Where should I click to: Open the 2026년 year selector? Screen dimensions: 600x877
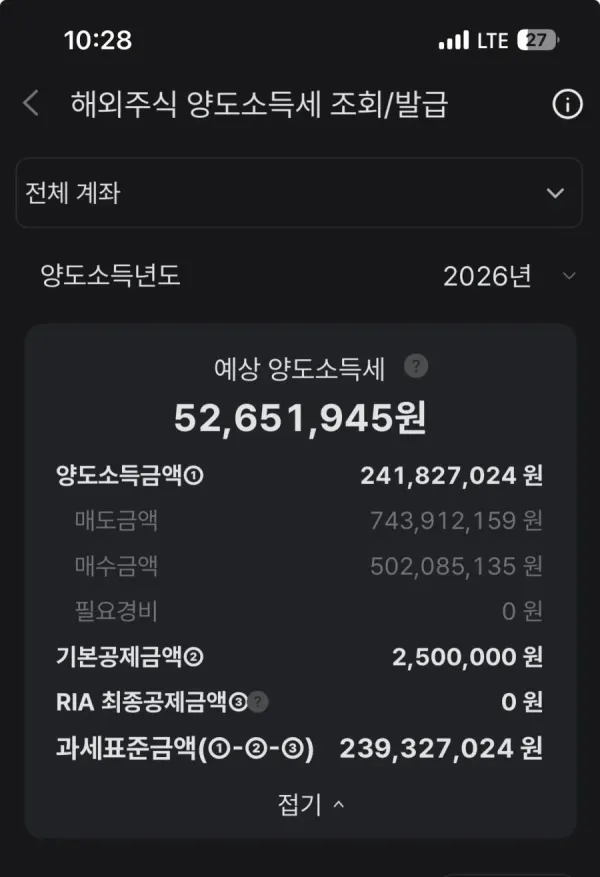tap(509, 276)
